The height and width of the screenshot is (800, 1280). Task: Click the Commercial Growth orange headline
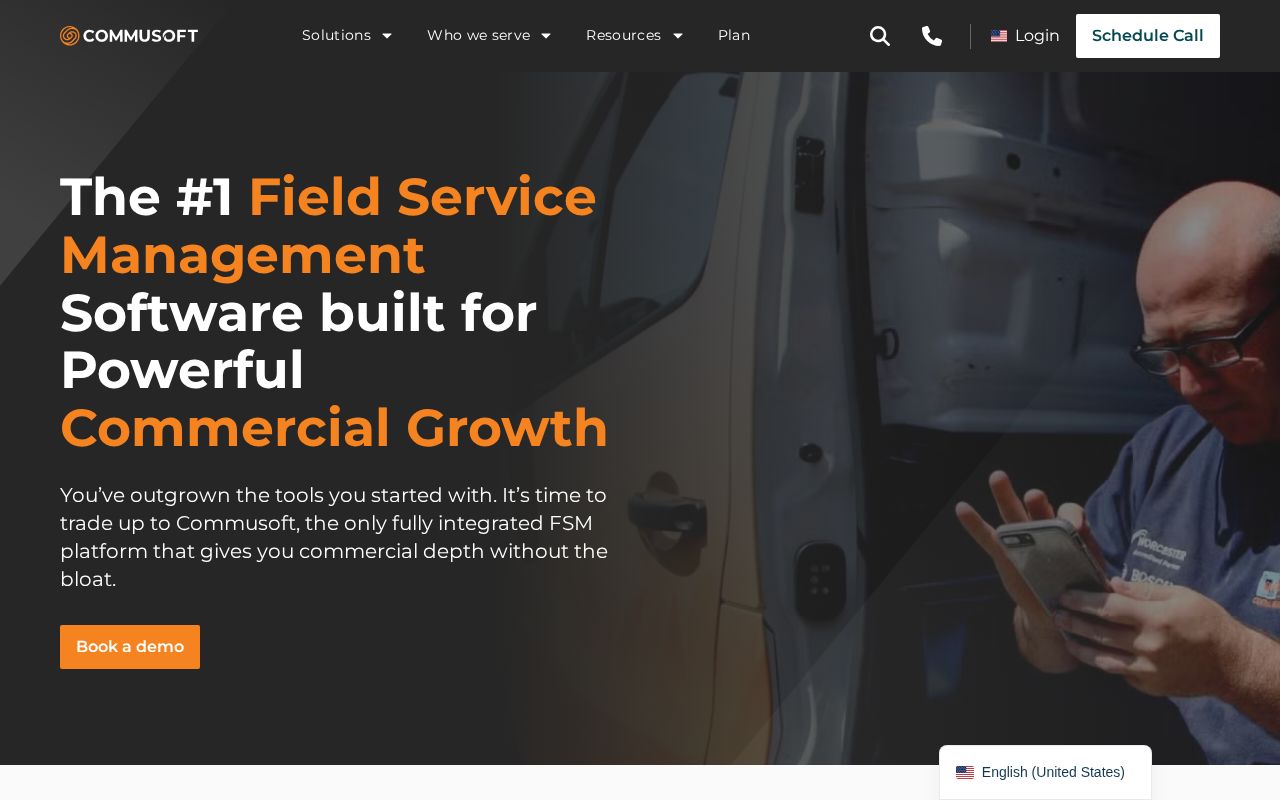[334, 428]
